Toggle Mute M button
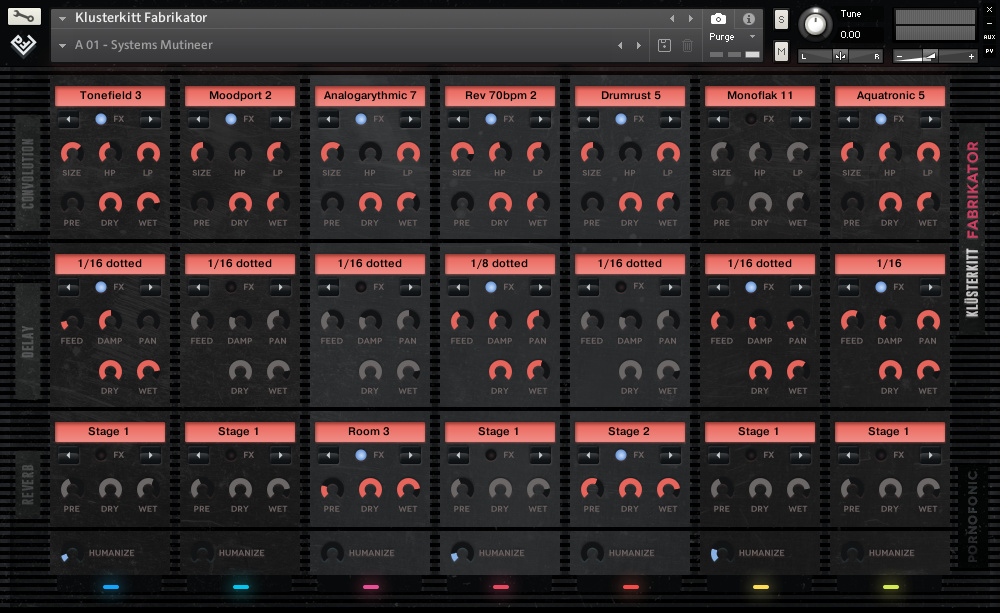 pyautogui.click(x=781, y=52)
